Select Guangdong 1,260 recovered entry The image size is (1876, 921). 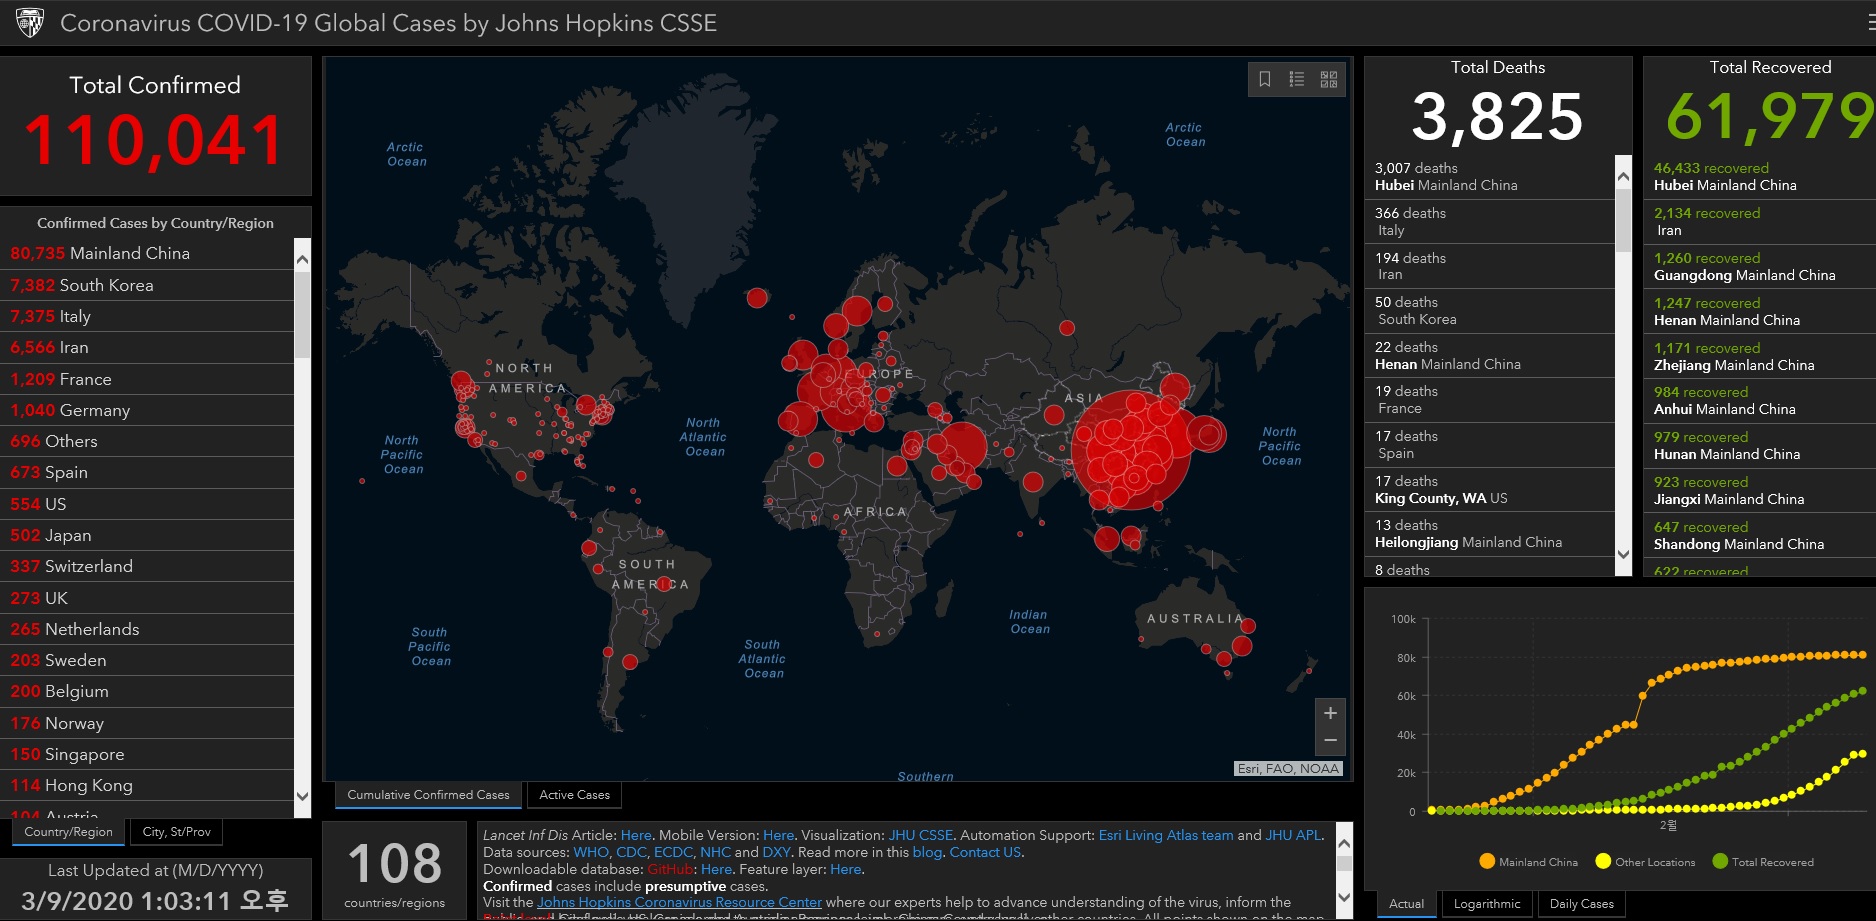tap(1760, 267)
